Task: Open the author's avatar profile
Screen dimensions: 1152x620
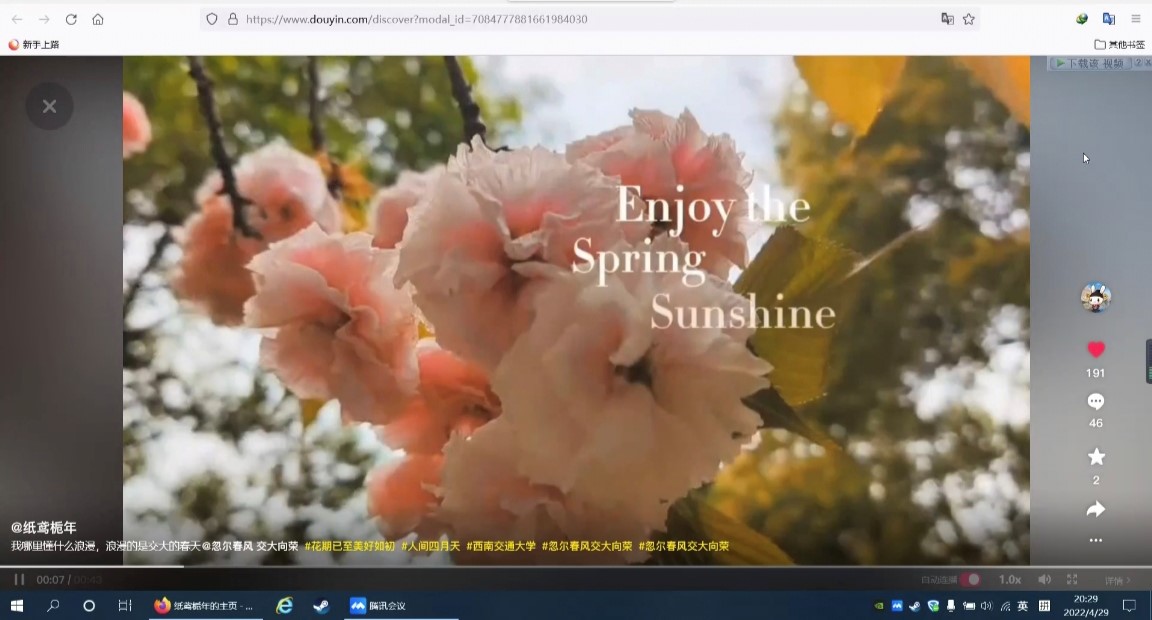Action: pos(1096,297)
